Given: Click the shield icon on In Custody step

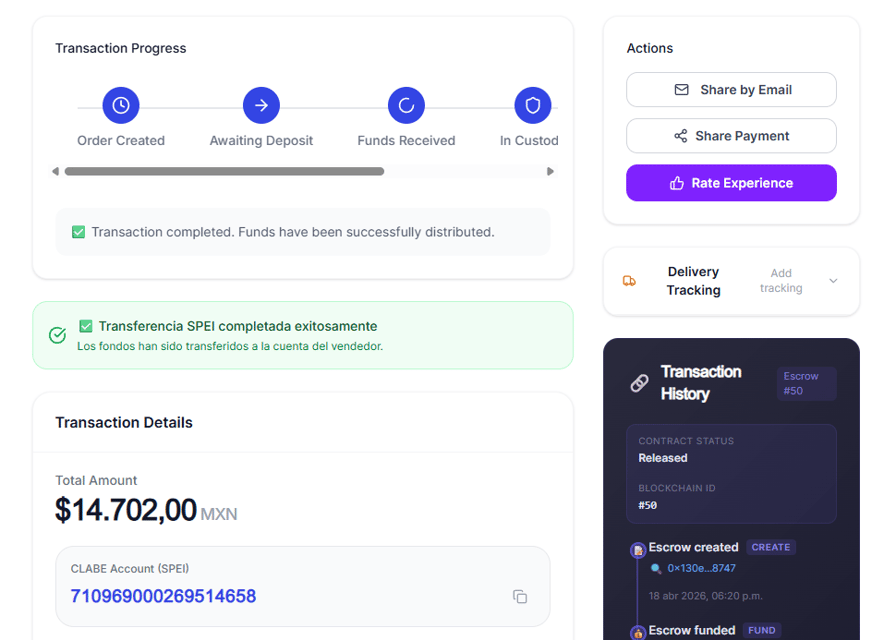Looking at the screenshot, I should coord(533,105).
